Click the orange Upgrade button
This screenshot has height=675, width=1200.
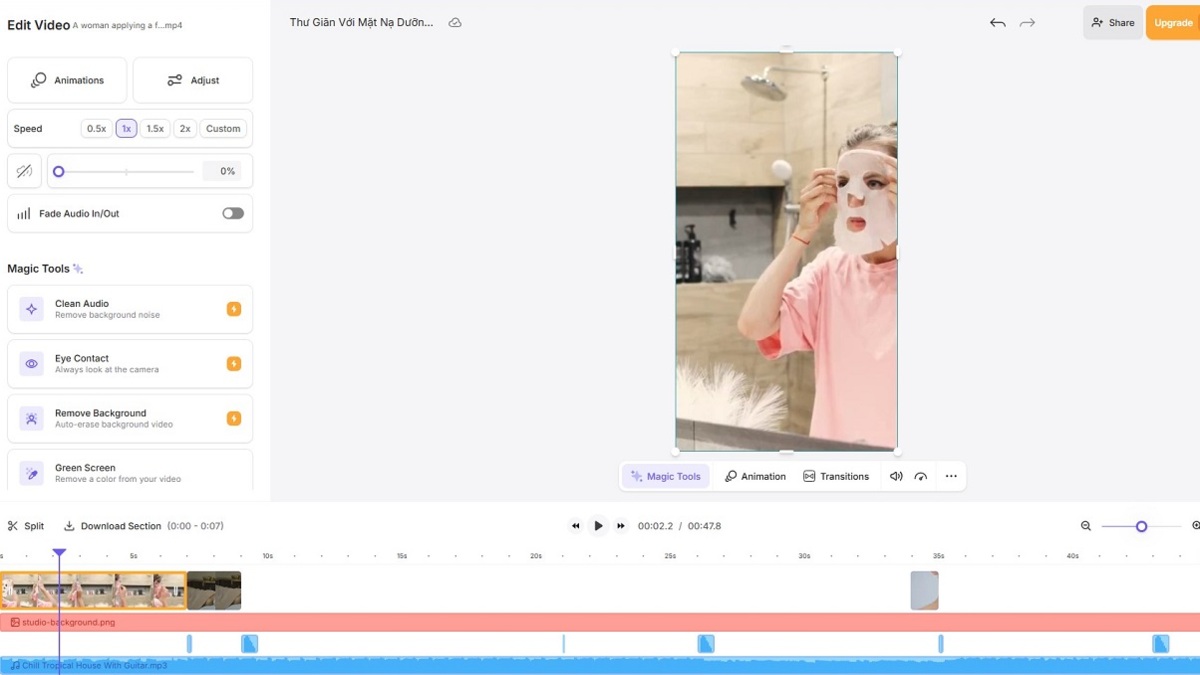(1172, 22)
